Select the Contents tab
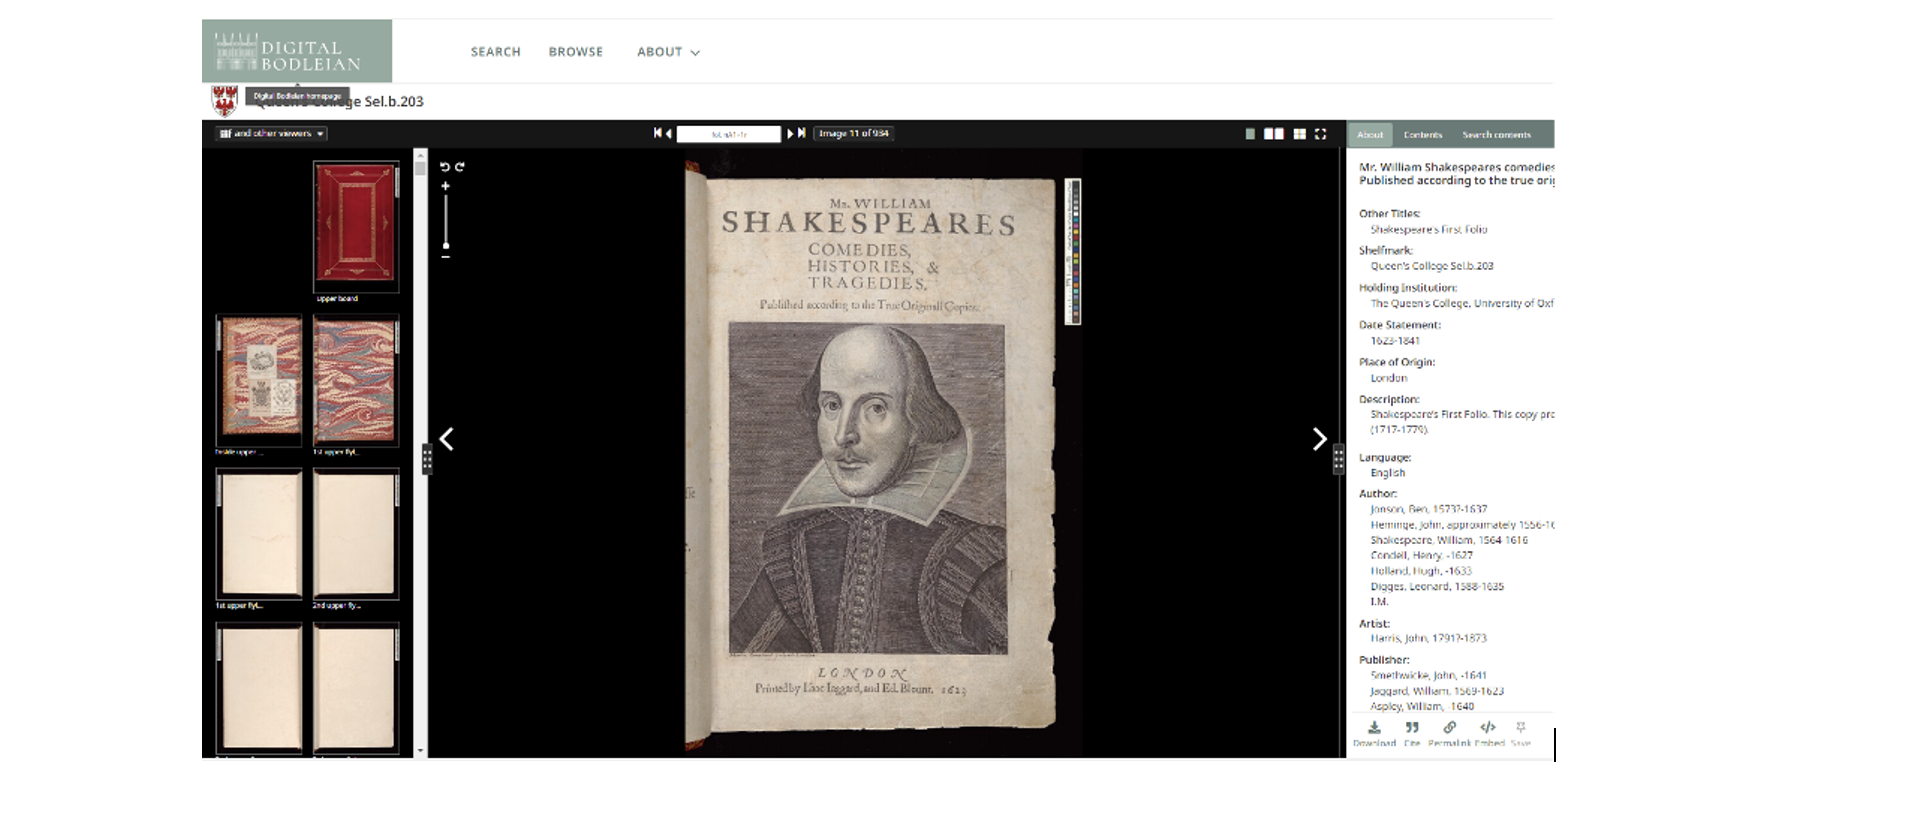Screen dimensions: 1926x822 (1422, 134)
